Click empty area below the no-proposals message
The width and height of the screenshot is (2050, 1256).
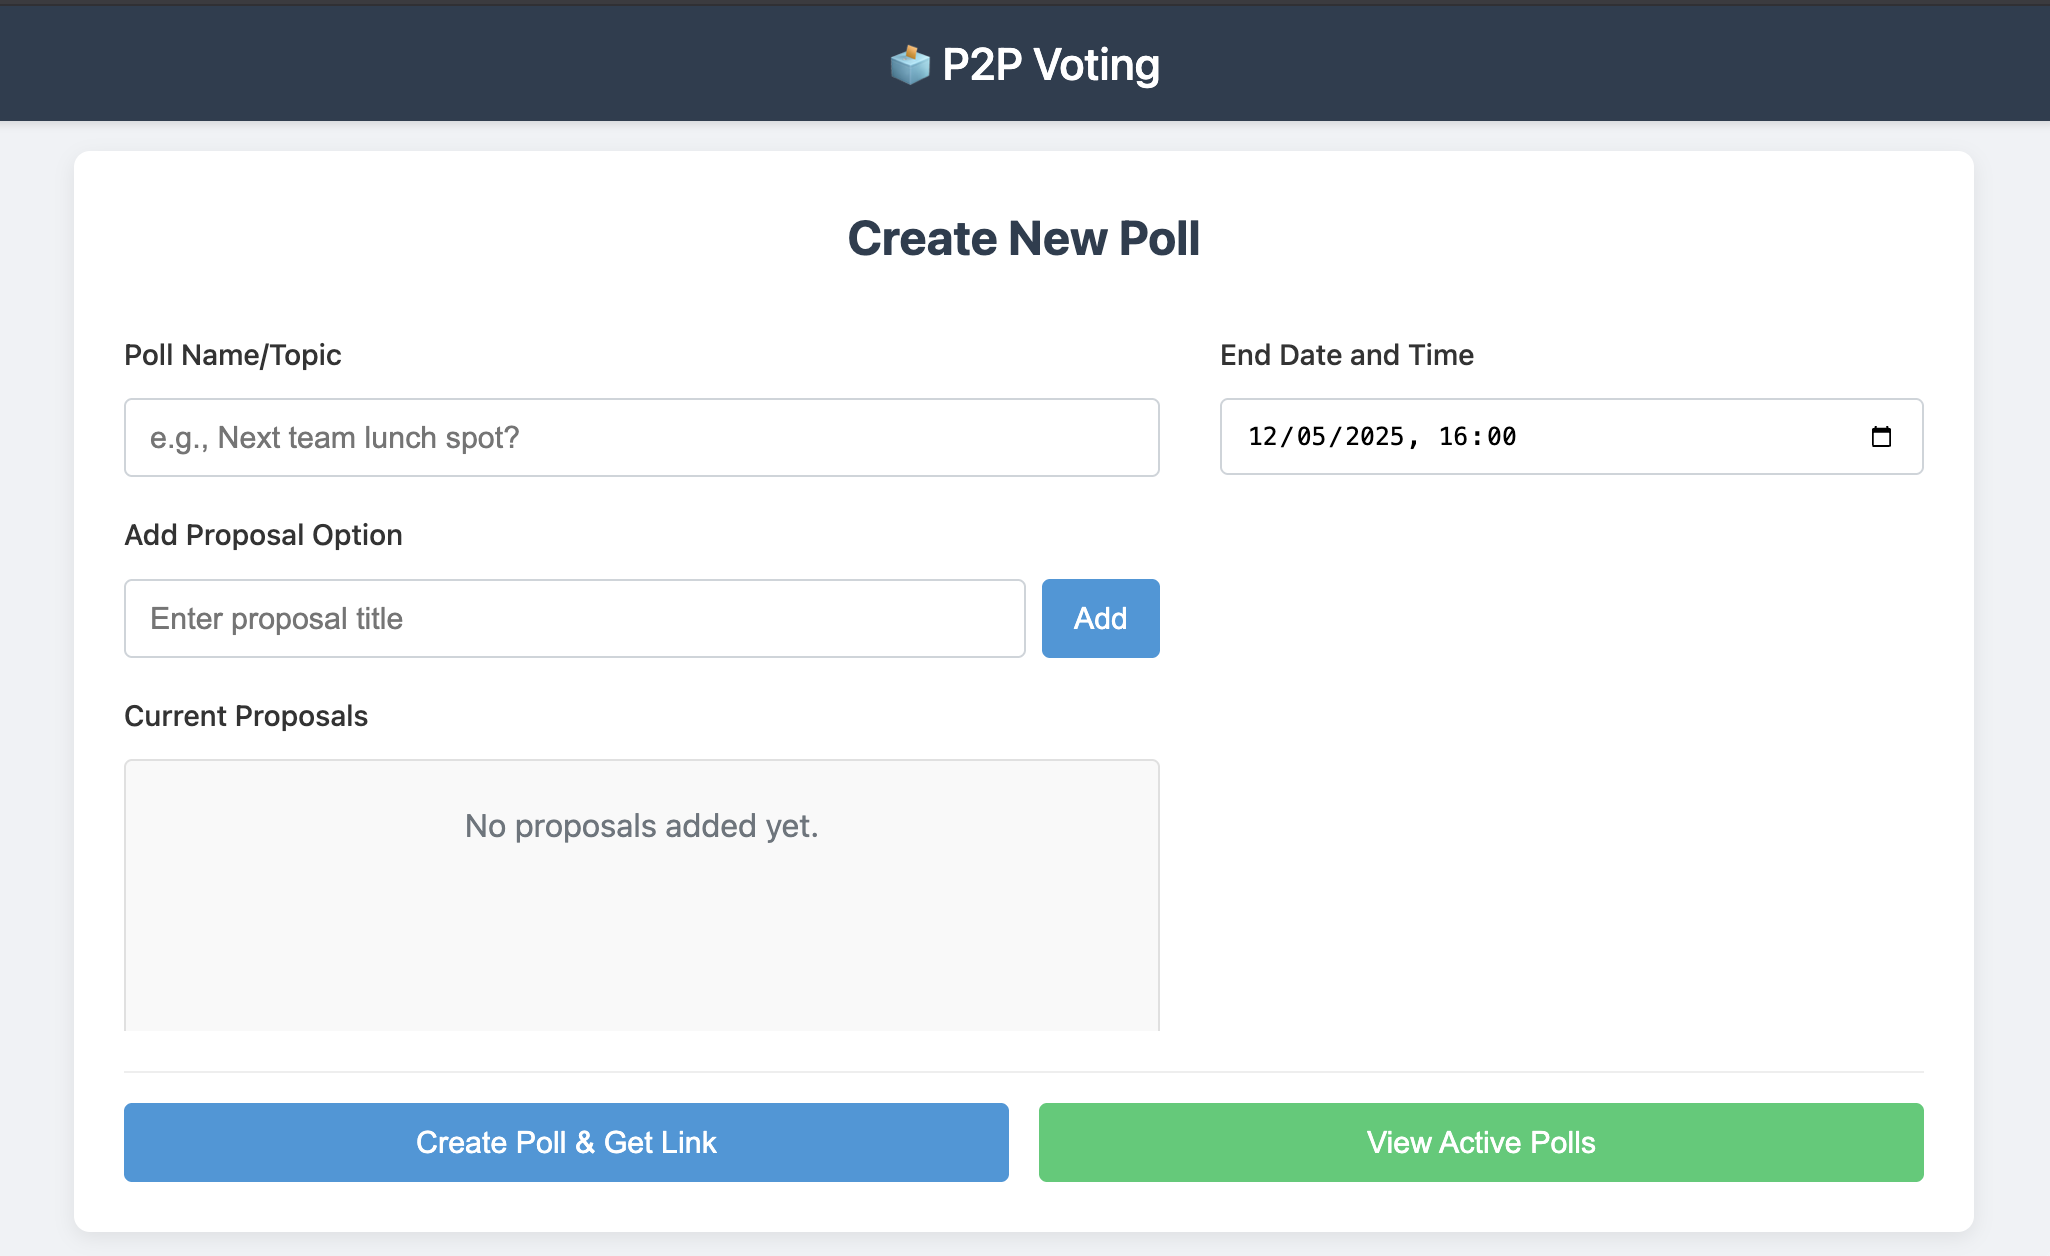coord(641,950)
